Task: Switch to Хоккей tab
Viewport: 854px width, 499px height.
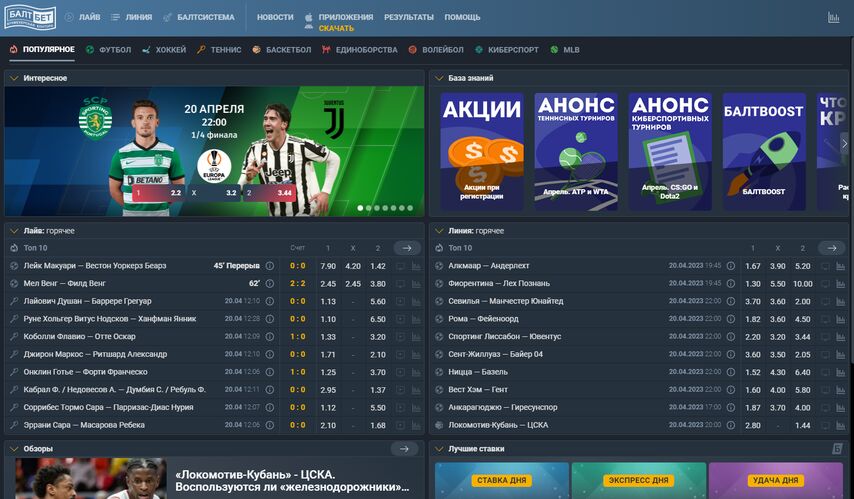Action: [x=164, y=50]
